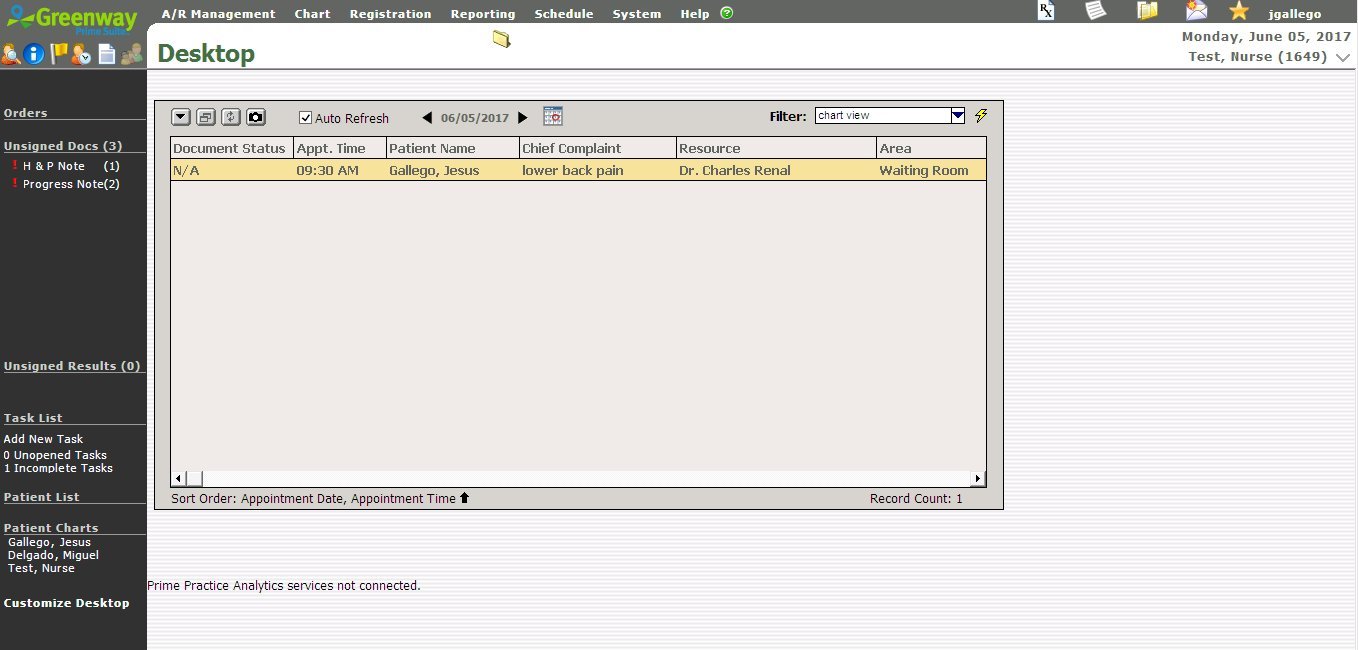Click the Customize Desktop link
Image resolution: width=1358 pixels, height=650 pixels.
(x=66, y=603)
